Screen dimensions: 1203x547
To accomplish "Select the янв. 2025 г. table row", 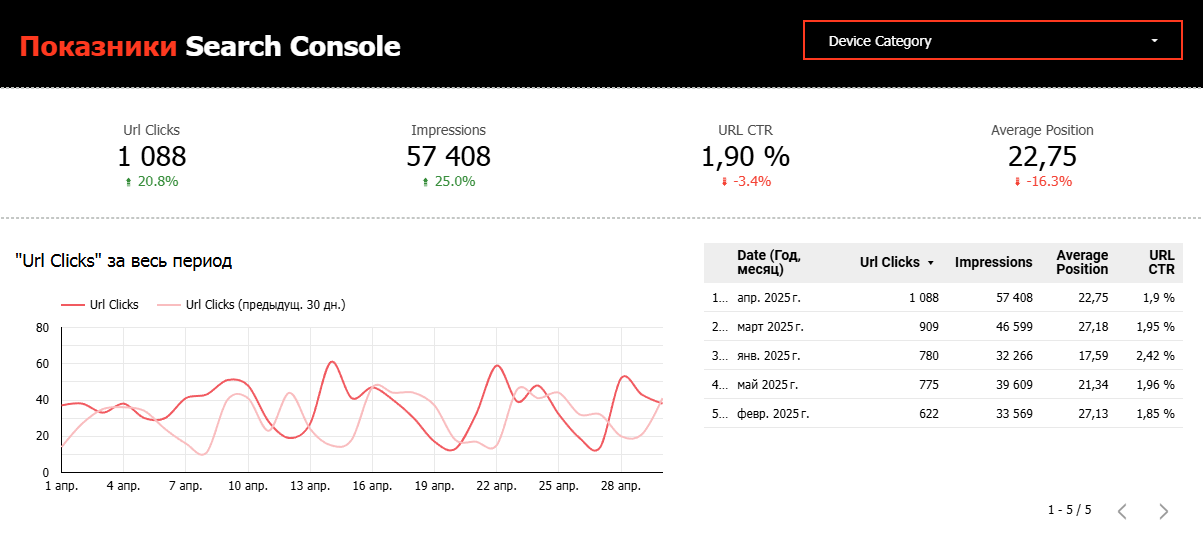I will pyautogui.click(x=943, y=356).
